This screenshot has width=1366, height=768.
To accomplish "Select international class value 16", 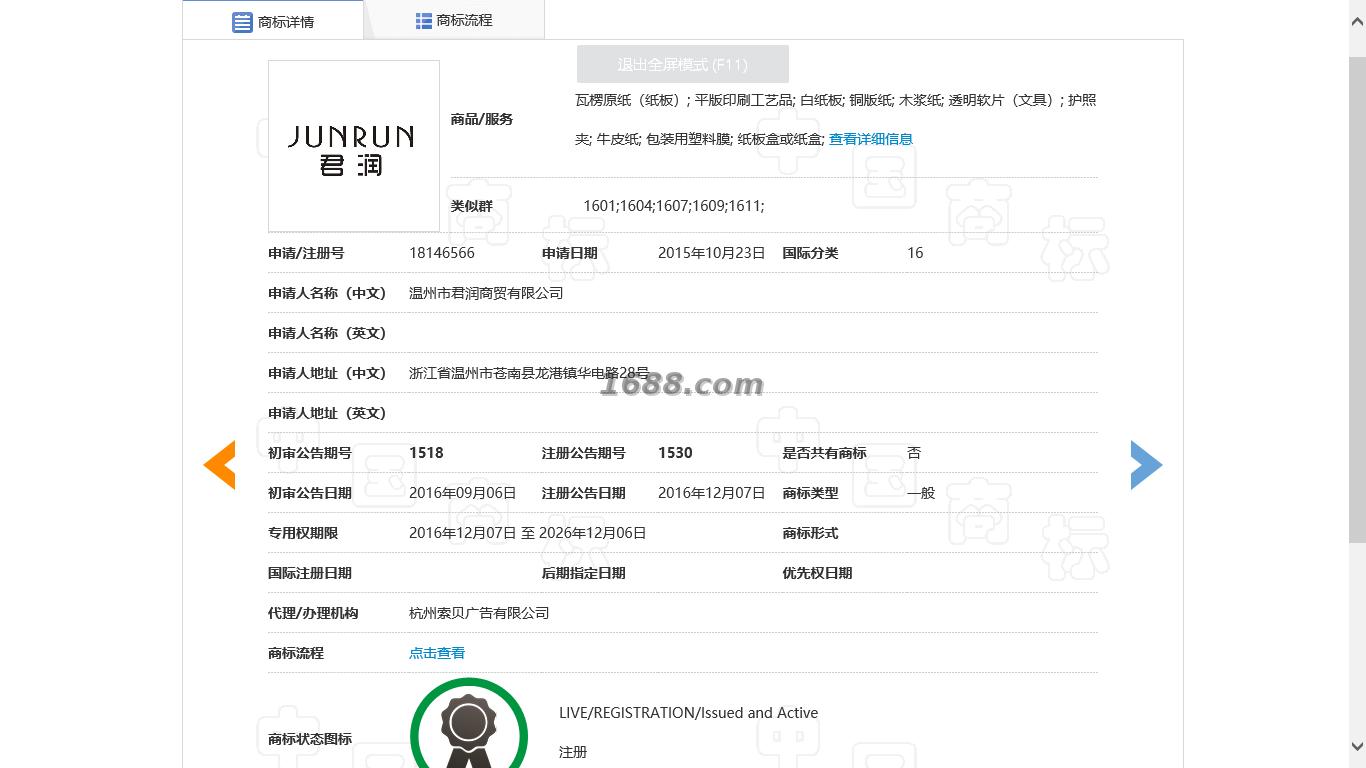I will click(915, 253).
